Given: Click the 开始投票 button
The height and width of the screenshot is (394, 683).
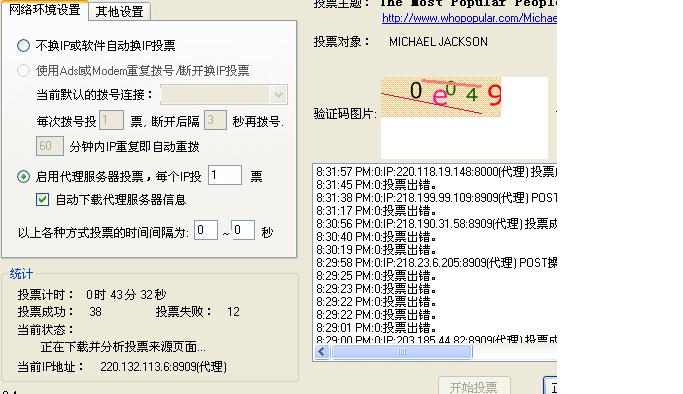Looking at the screenshot, I should pos(474,387).
